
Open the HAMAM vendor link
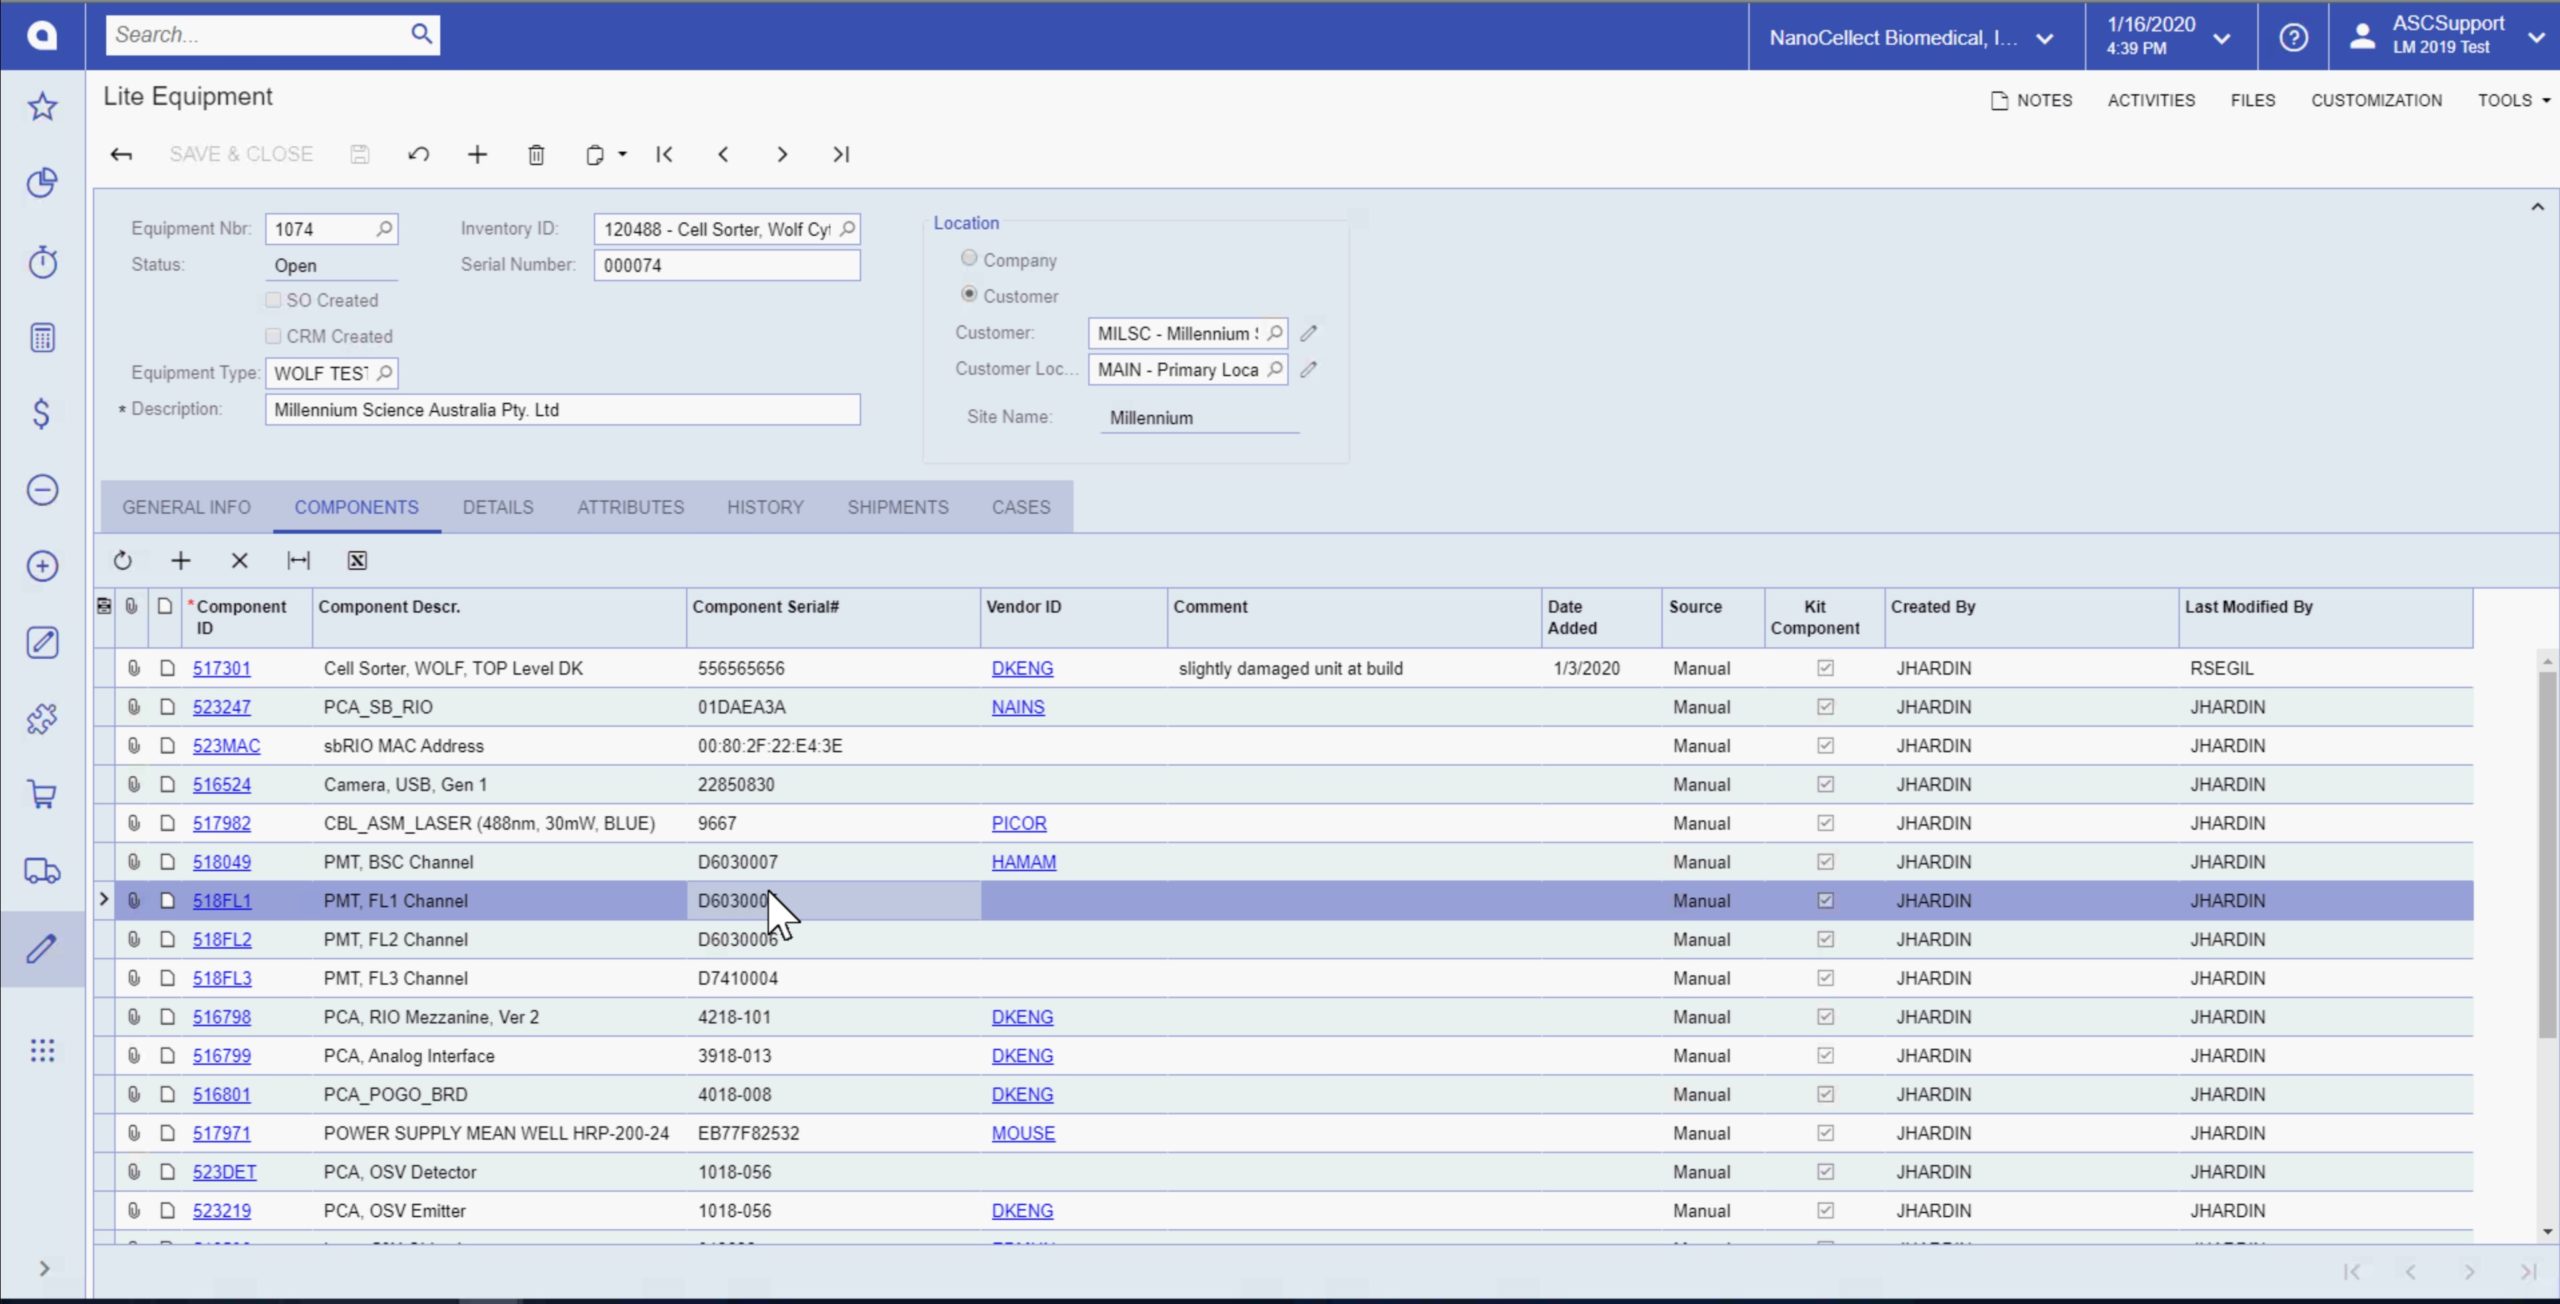click(1023, 862)
